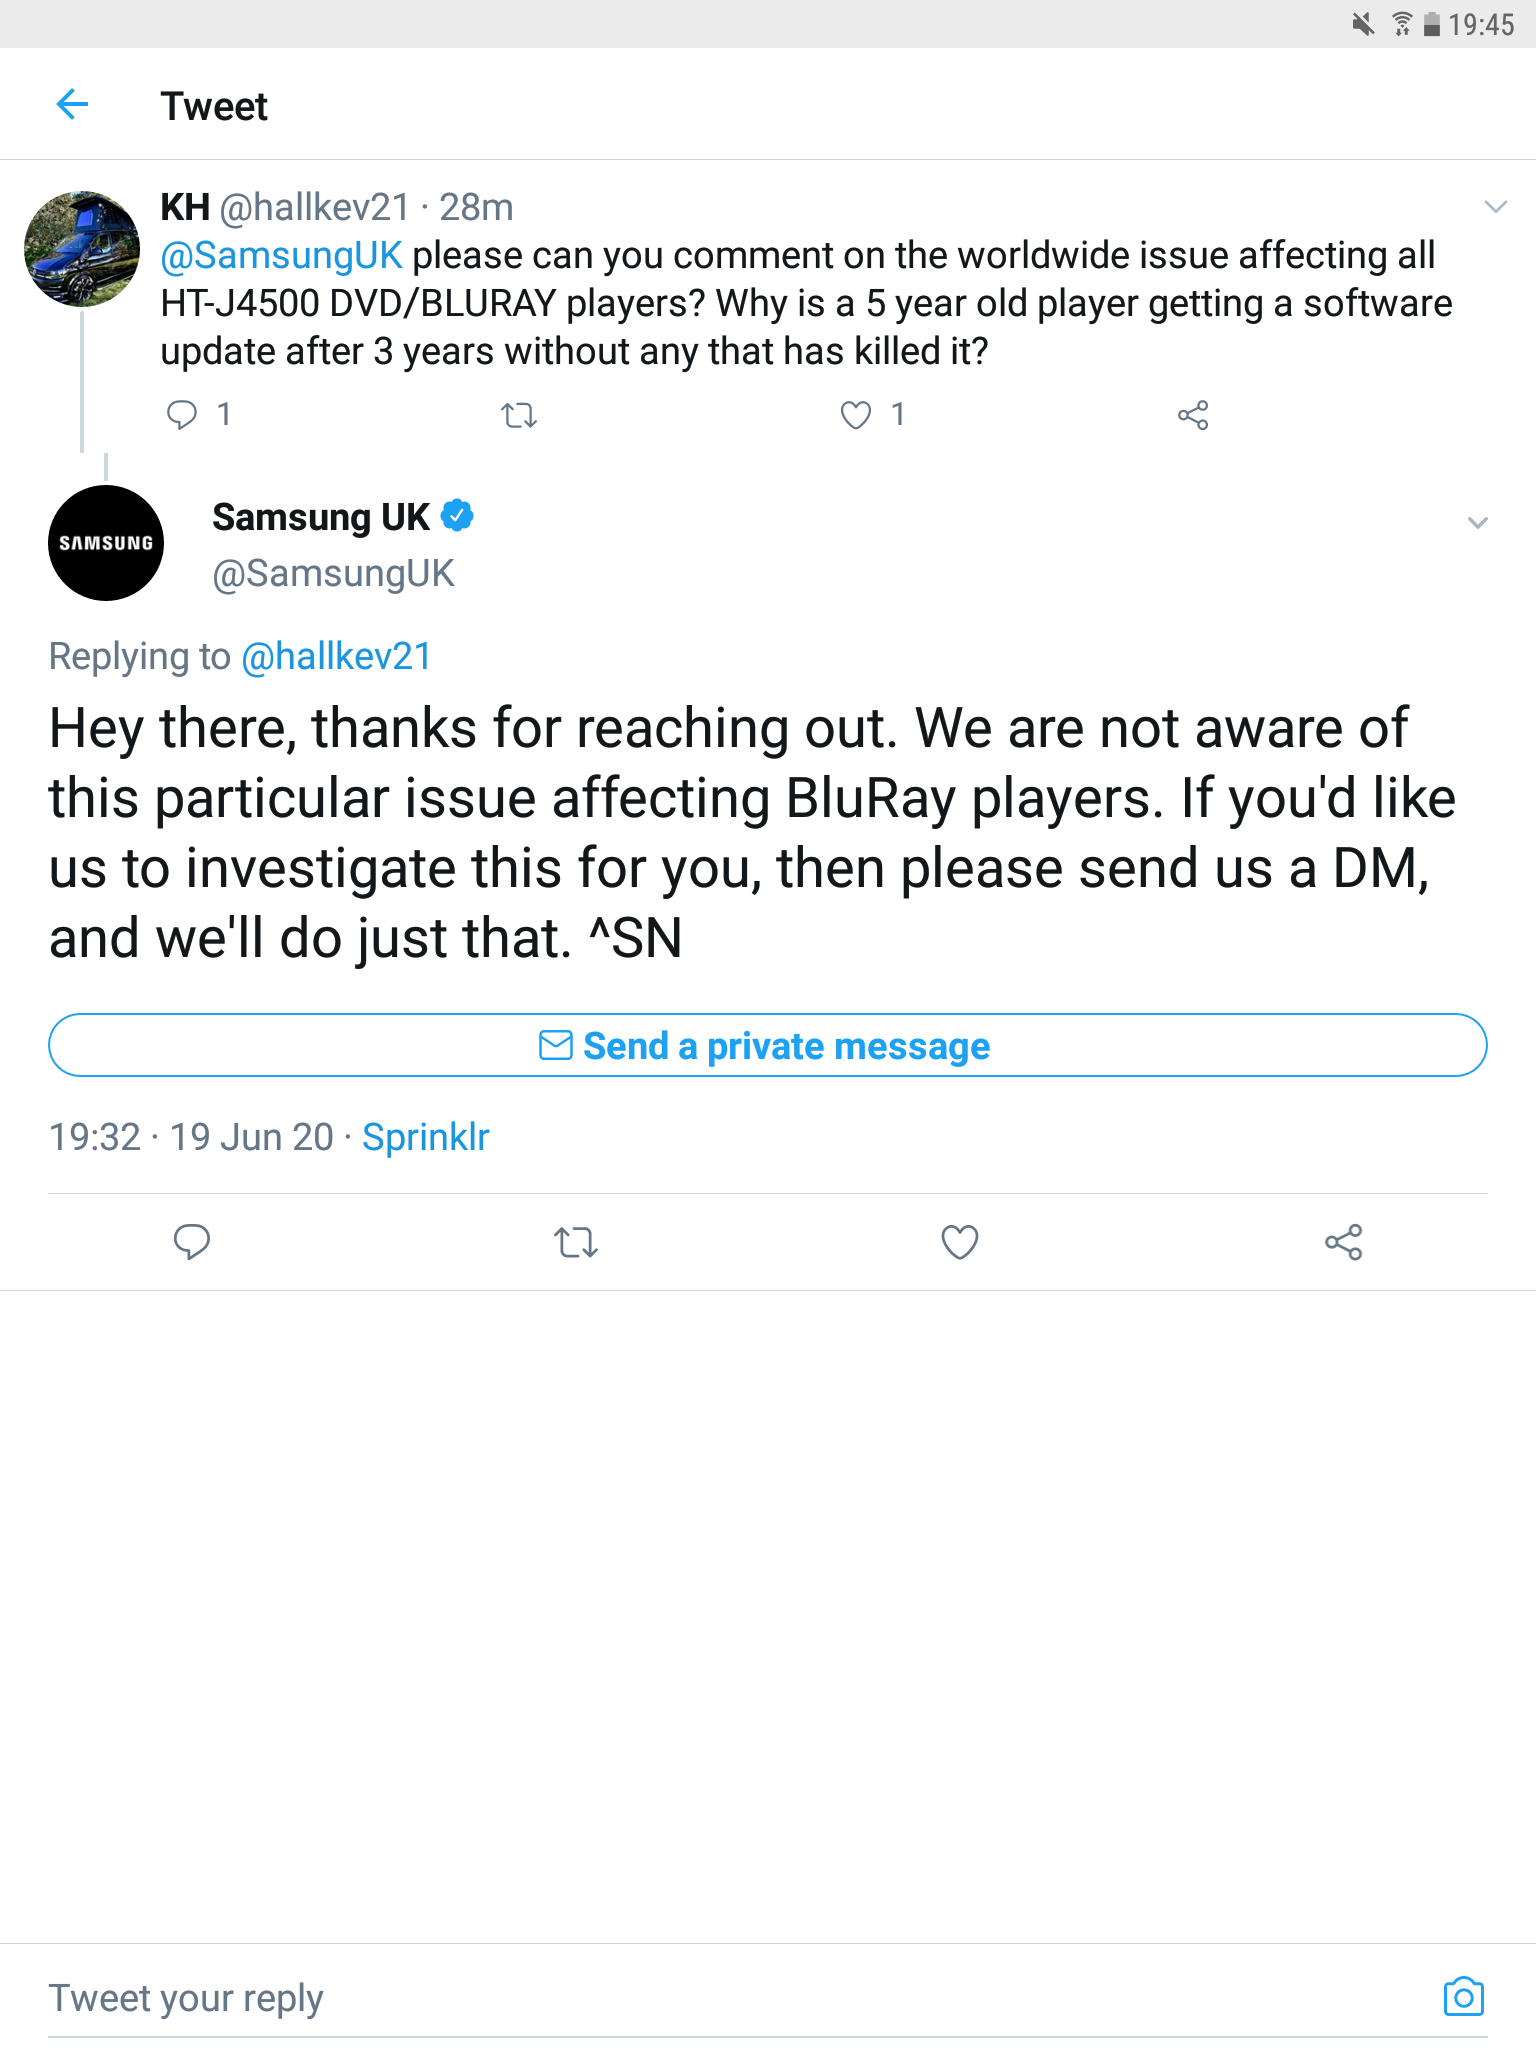The image size is (1536, 2048).
Task: Open @SamsungUK mention in KH's tweet
Action: click(281, 256)
